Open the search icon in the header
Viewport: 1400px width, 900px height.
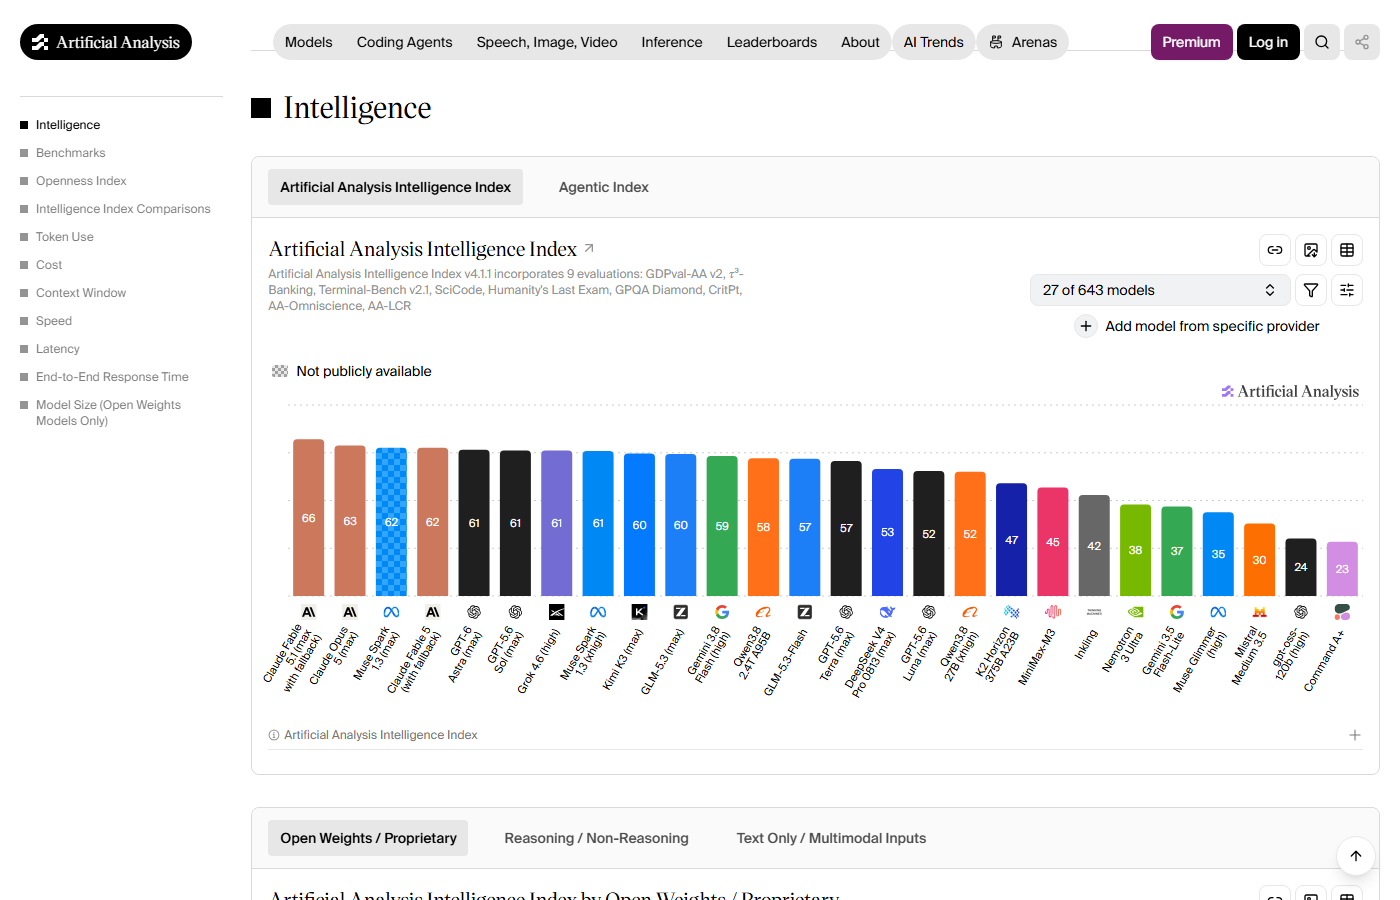tap(1322, 42)
